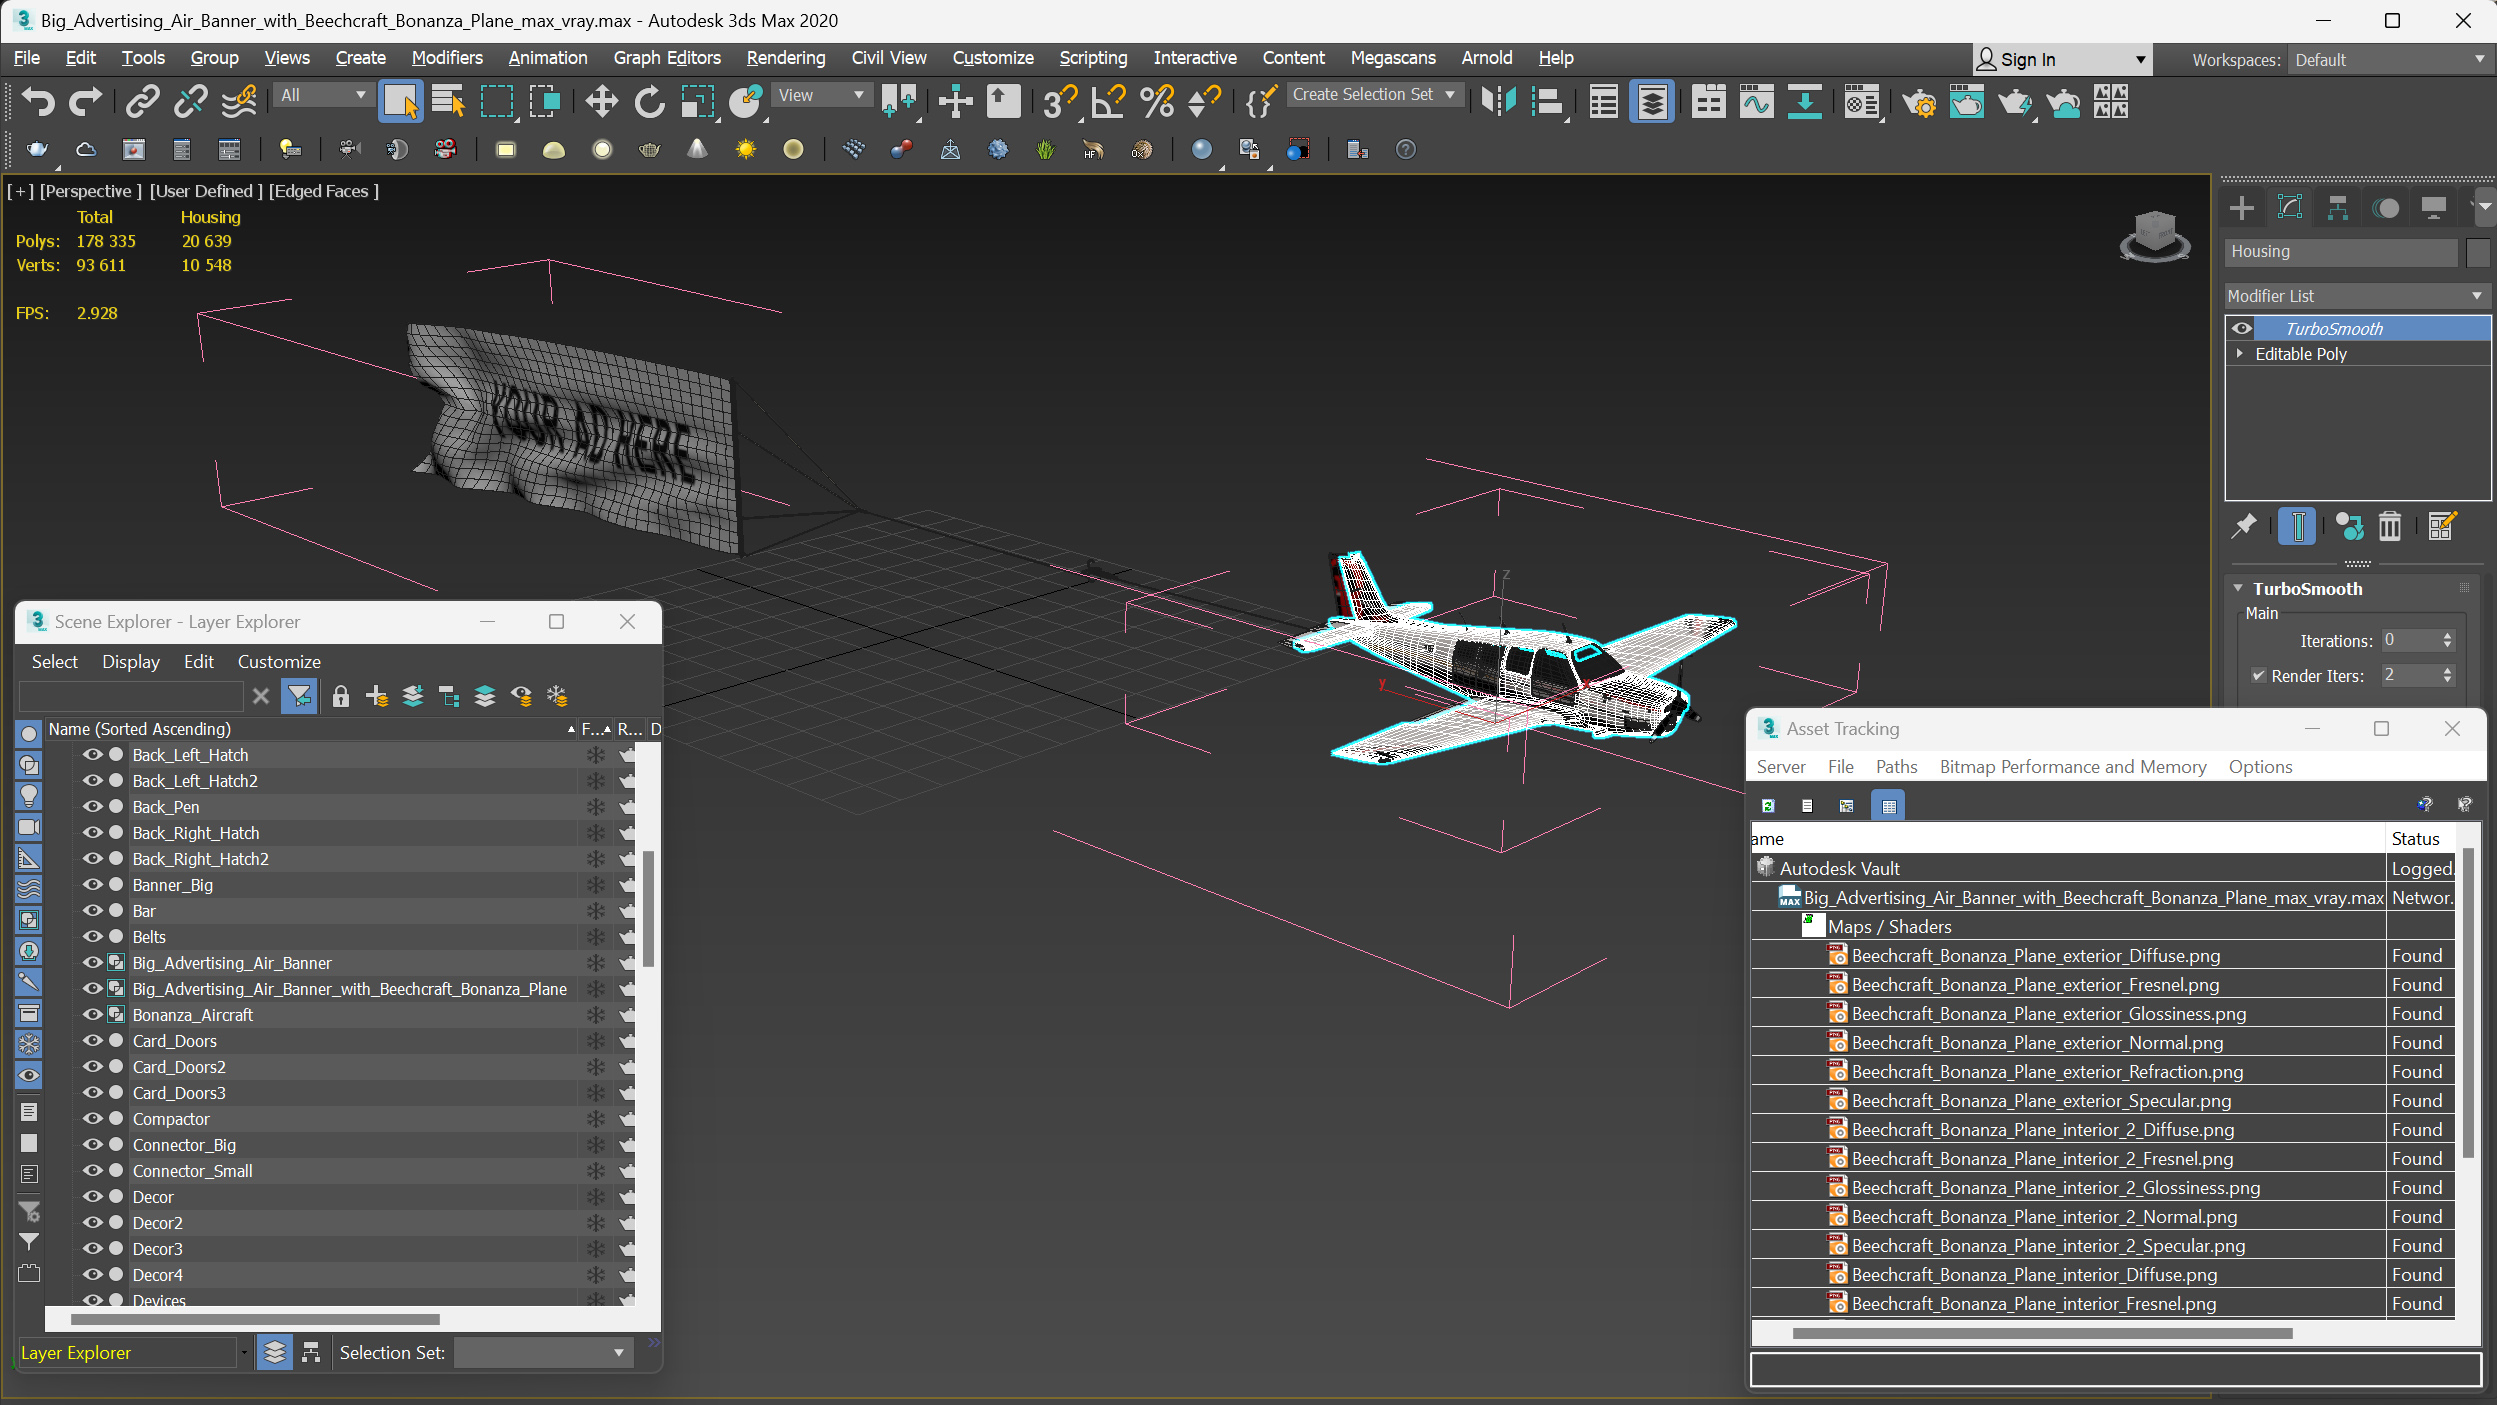Viewport: 2497px width, 1405px height.
Task: Hide the Back_Pen object via eye
Action: point(93,807)
